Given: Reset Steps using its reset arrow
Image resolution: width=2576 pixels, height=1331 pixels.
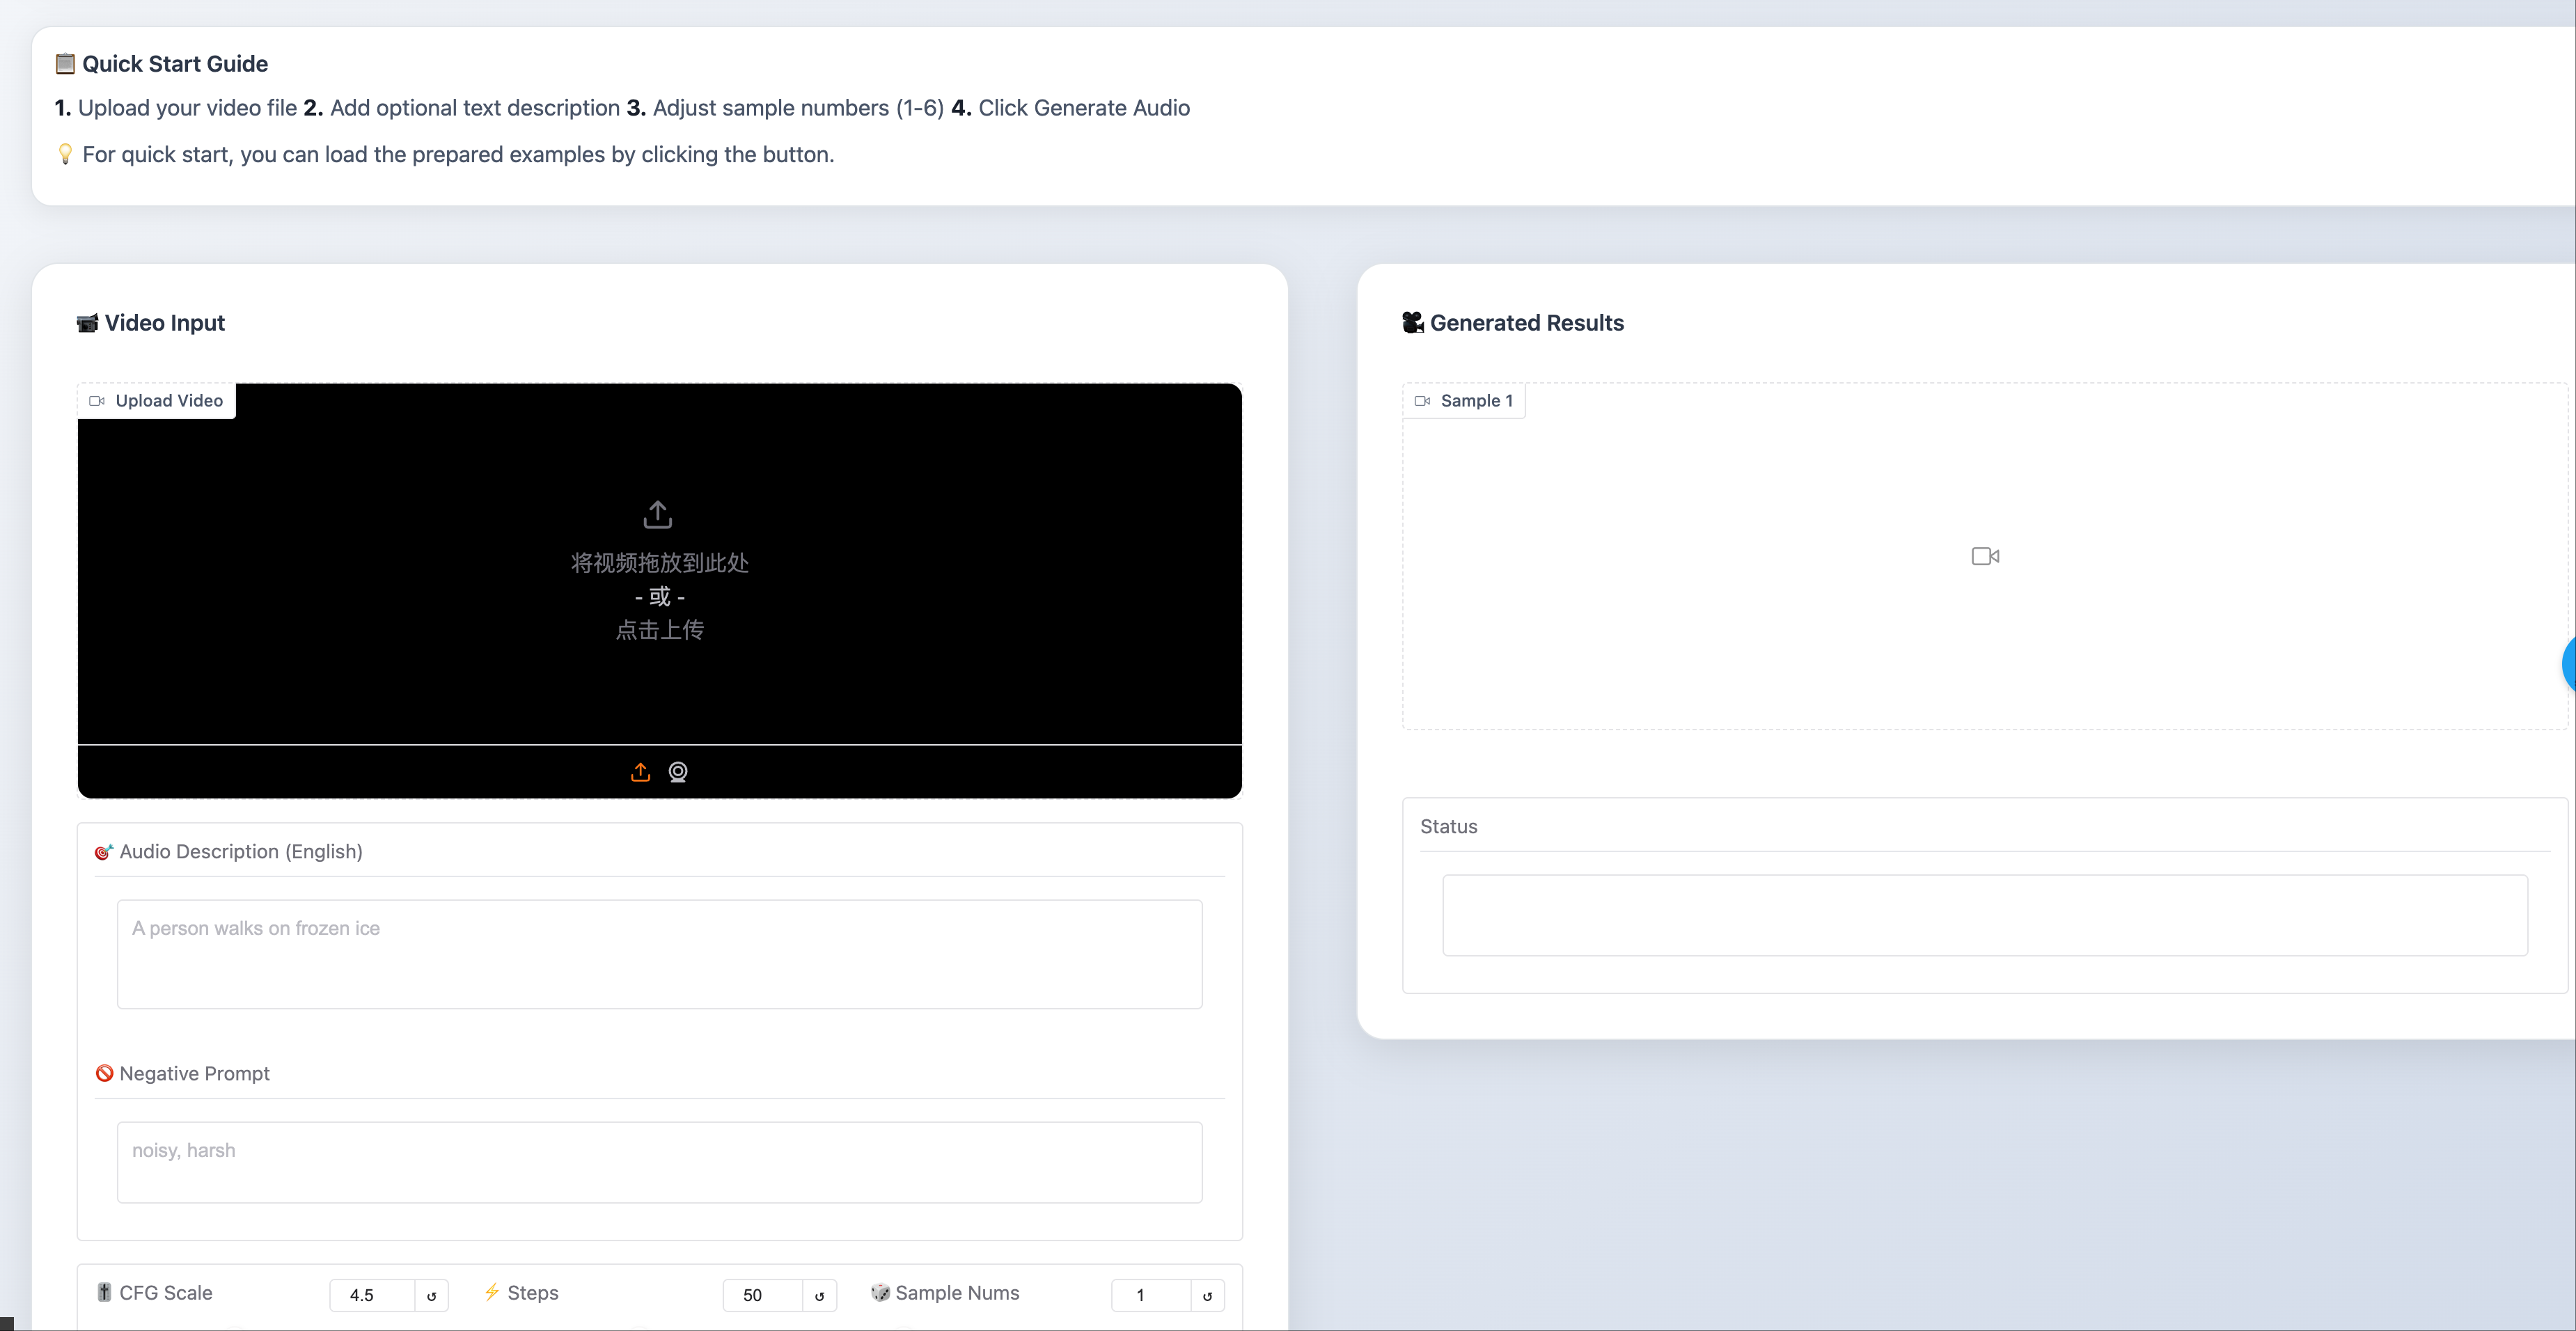Looking at the screenshot, I should click(820, 1295).
